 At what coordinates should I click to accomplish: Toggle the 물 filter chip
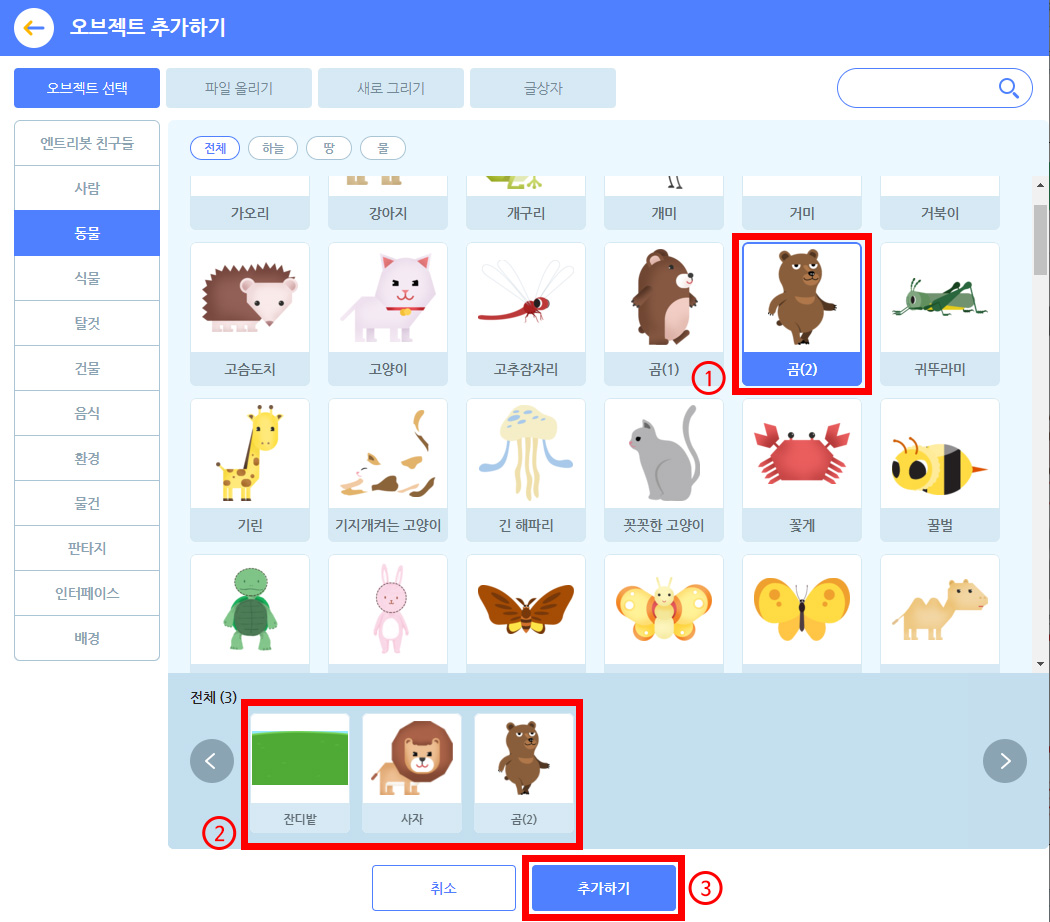point(383,148)
